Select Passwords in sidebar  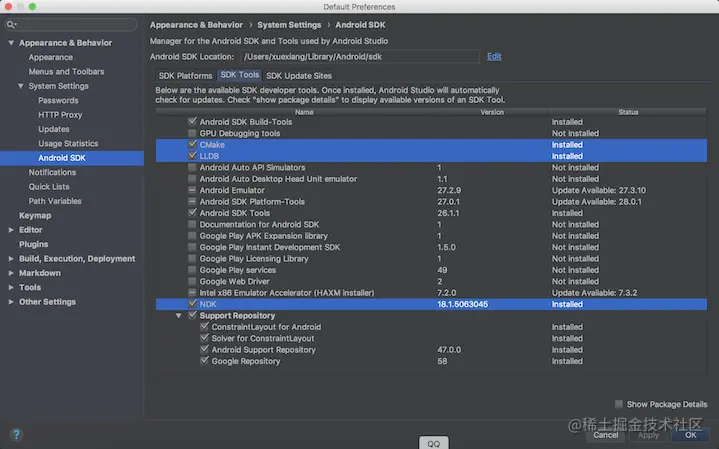[x=58, y=100]
